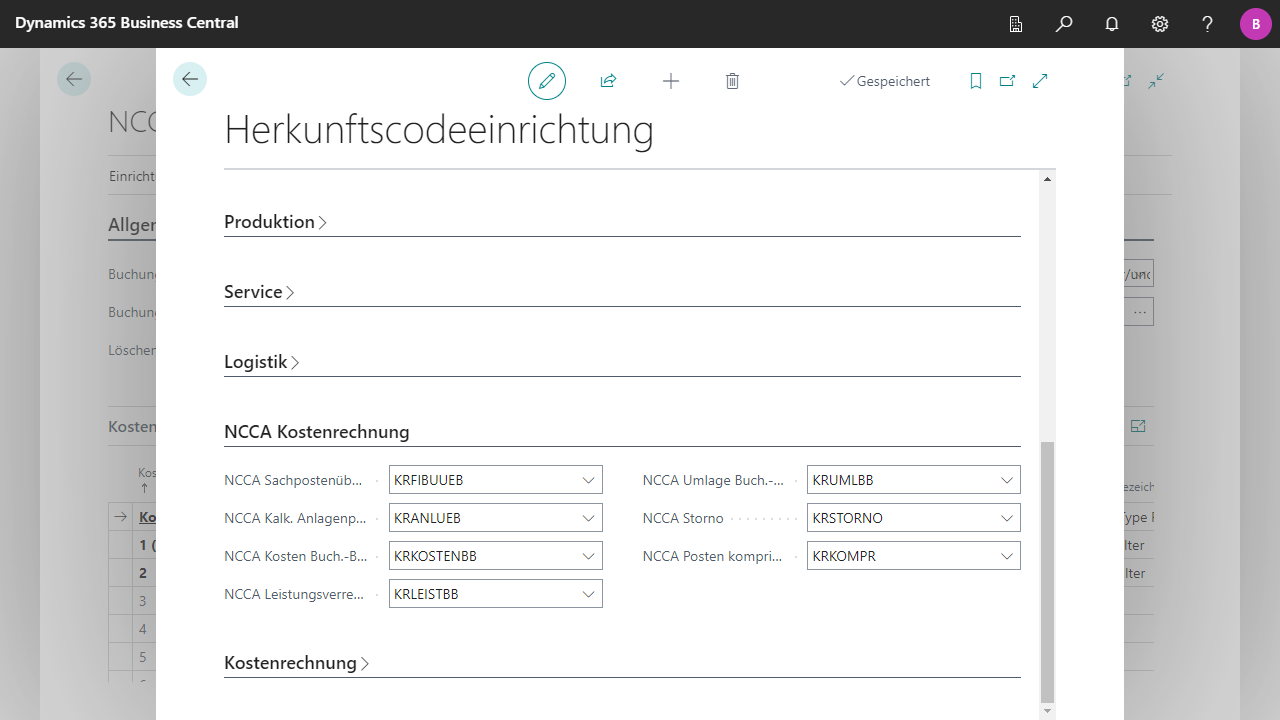Click the pencil edit icon
This screenshot has width=1280, height=720.
click(547, 81)
